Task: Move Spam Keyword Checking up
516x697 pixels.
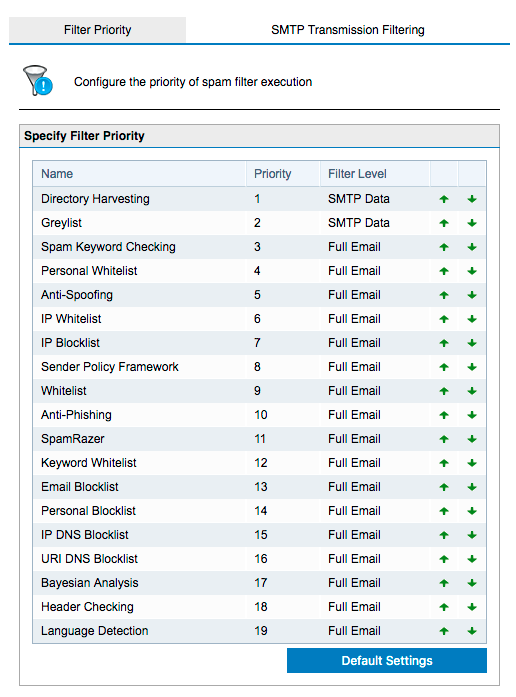Action: tap(444, 247)
